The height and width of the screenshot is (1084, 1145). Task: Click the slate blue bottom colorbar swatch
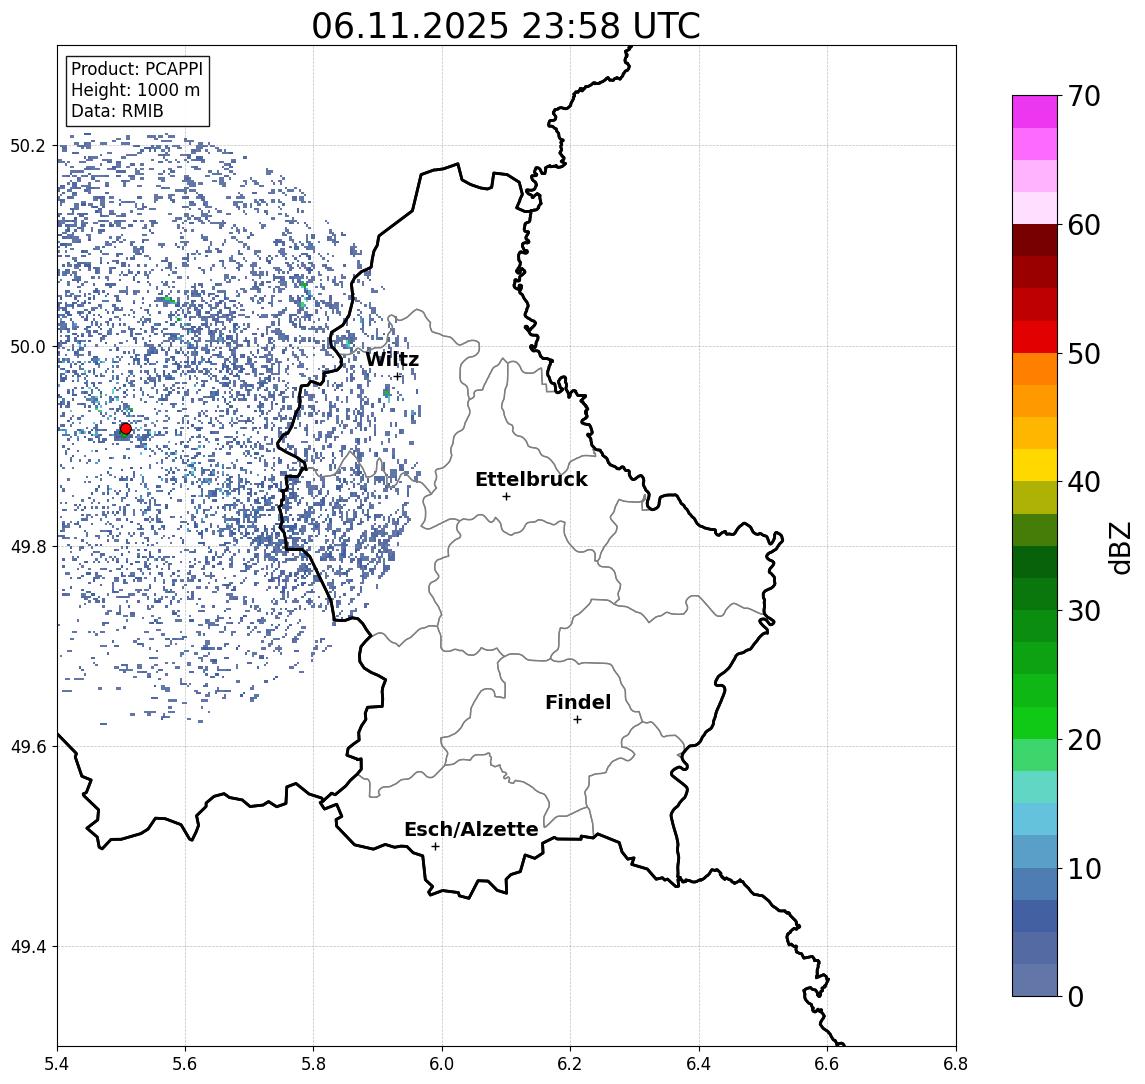1035,980
